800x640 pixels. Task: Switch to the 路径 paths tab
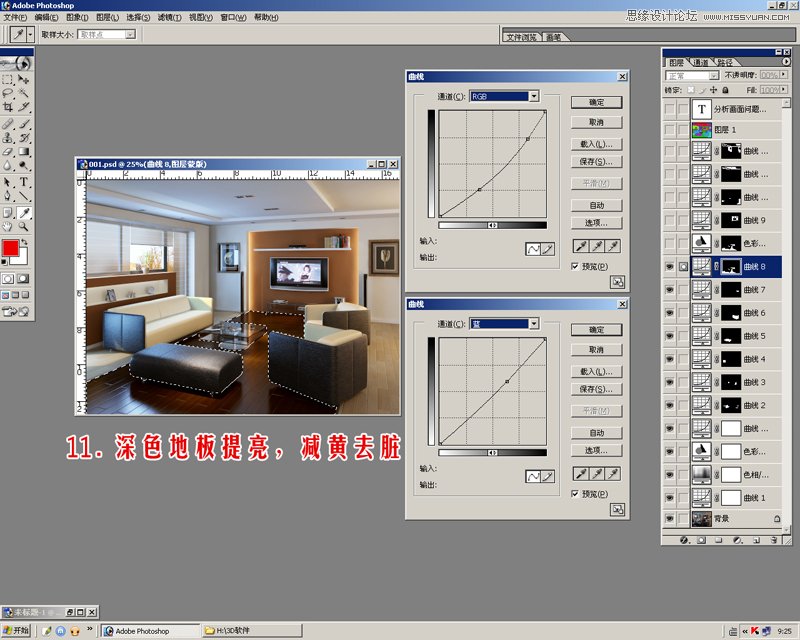[724, 62]
